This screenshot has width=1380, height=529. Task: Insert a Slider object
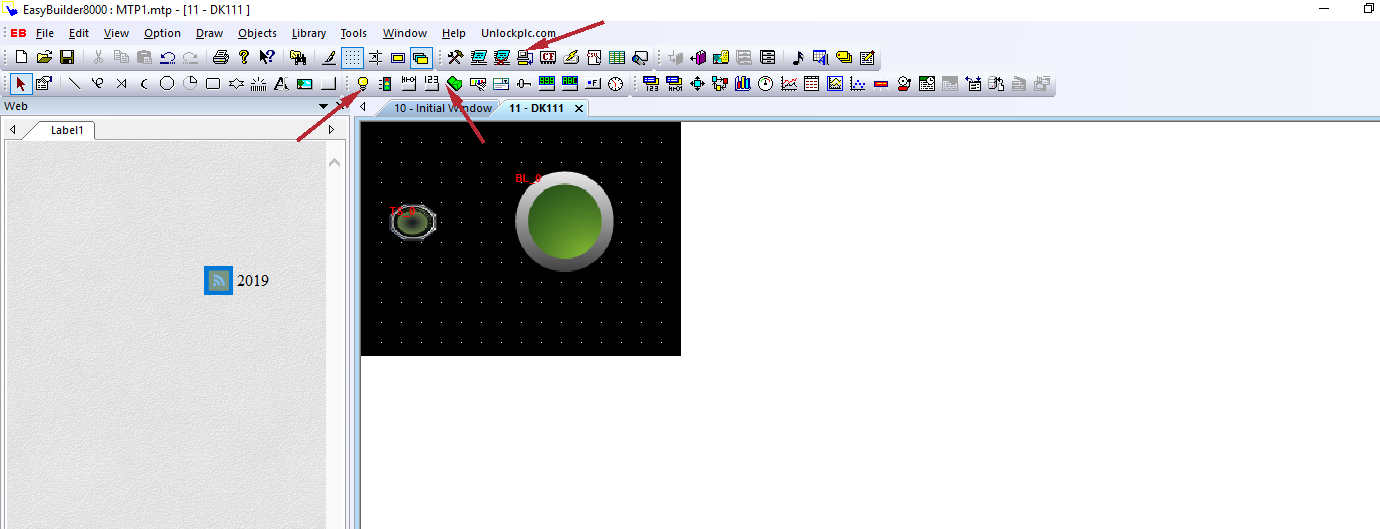coord(524,83)
